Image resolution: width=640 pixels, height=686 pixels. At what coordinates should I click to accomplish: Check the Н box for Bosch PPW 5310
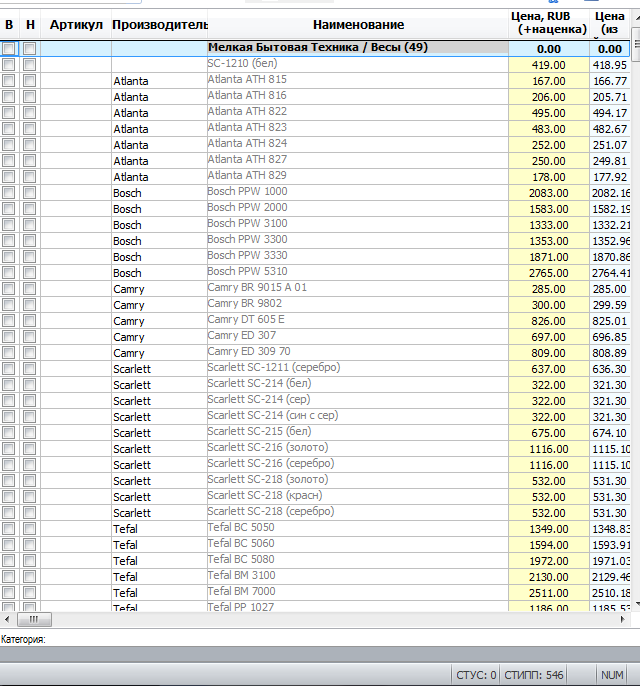pos(29,273)
